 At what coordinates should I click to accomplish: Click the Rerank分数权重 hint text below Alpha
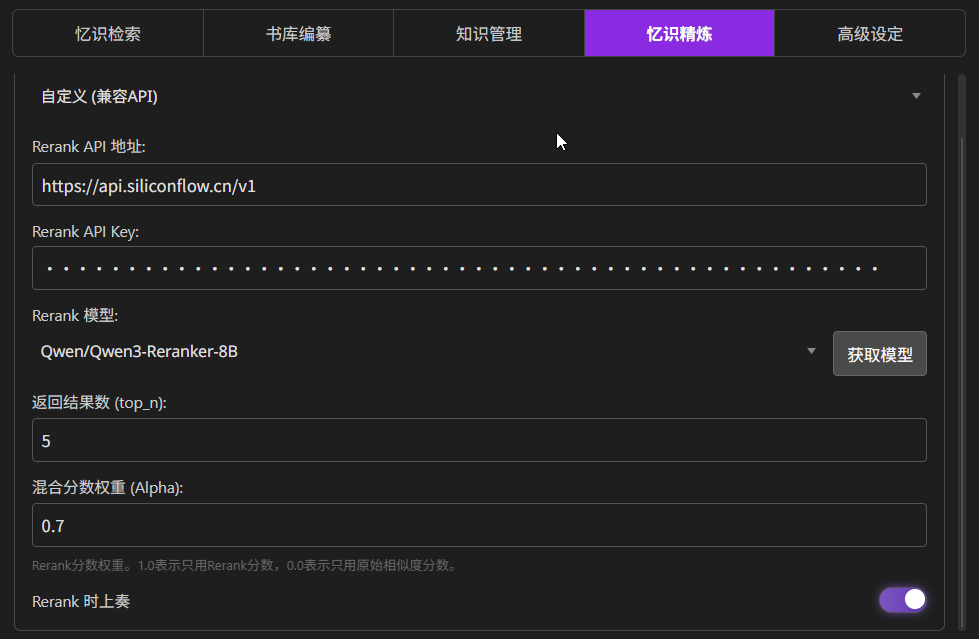(x=245, y=566)
